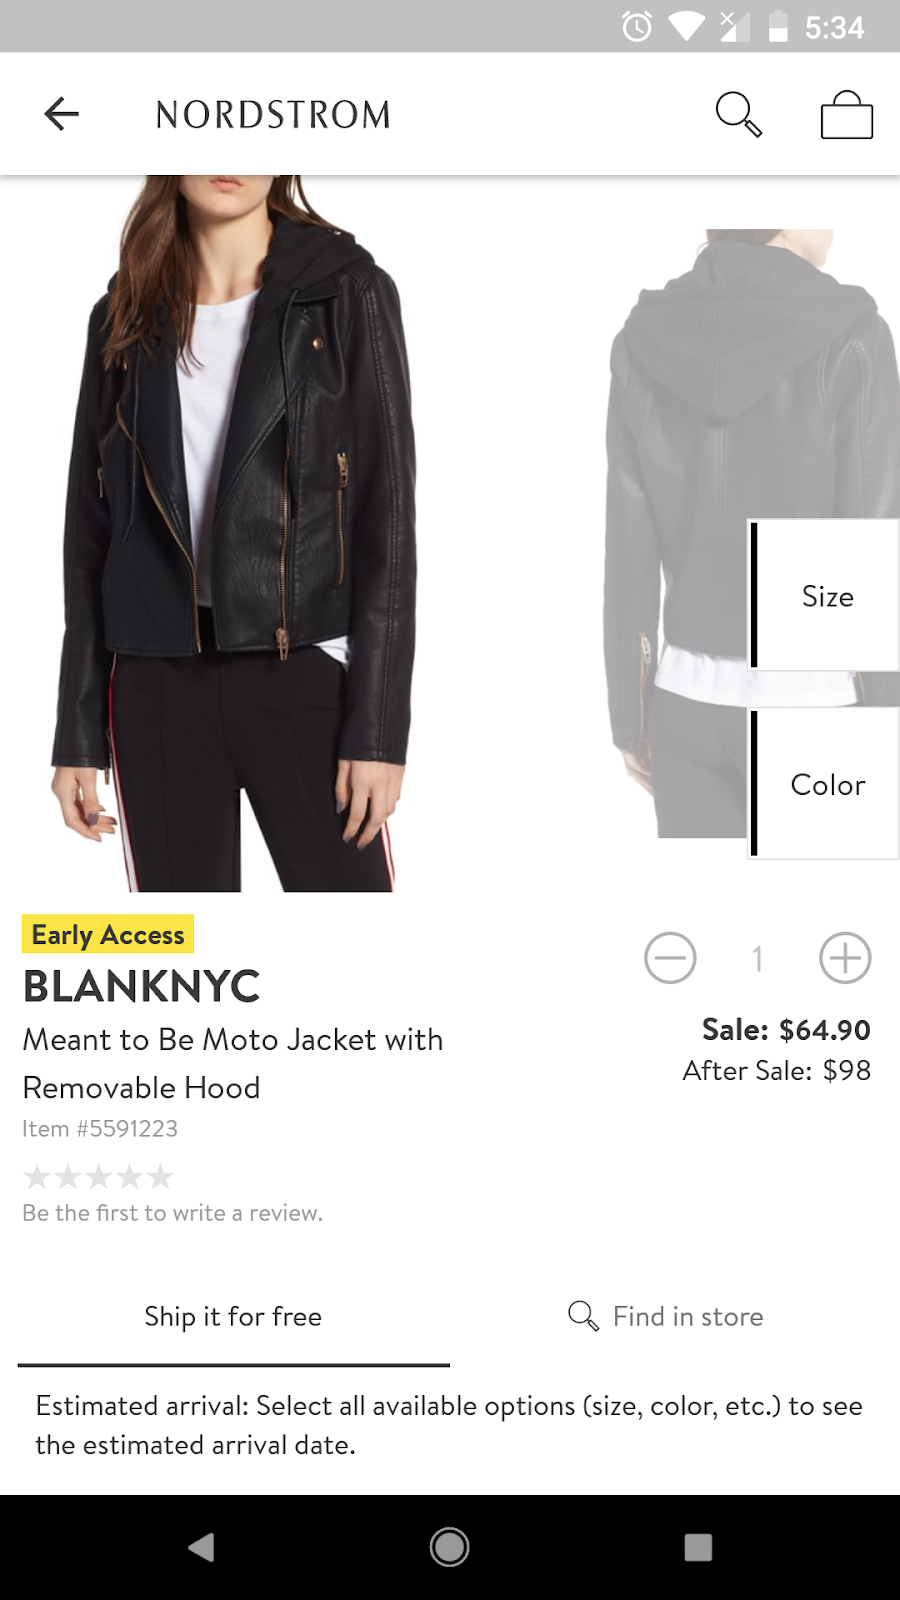Viewport: 900px width, 1600px height.
Task: Select the middle star in the rating row
Action: [x=99, y=1177]
